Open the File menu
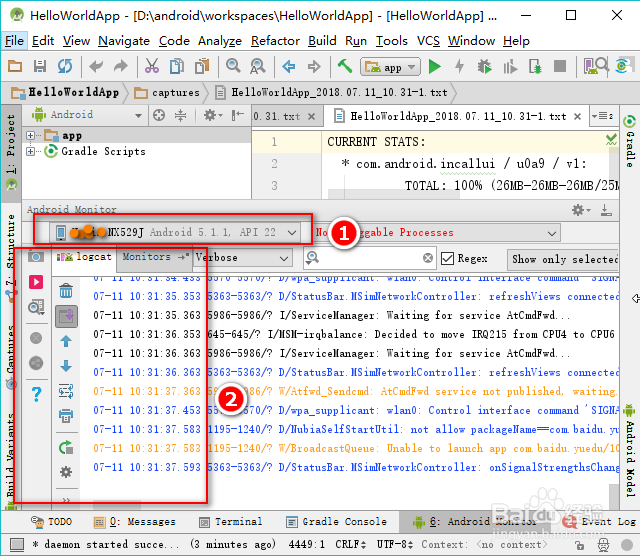Viewport: 640px width, 556px height. coord(14,41)
